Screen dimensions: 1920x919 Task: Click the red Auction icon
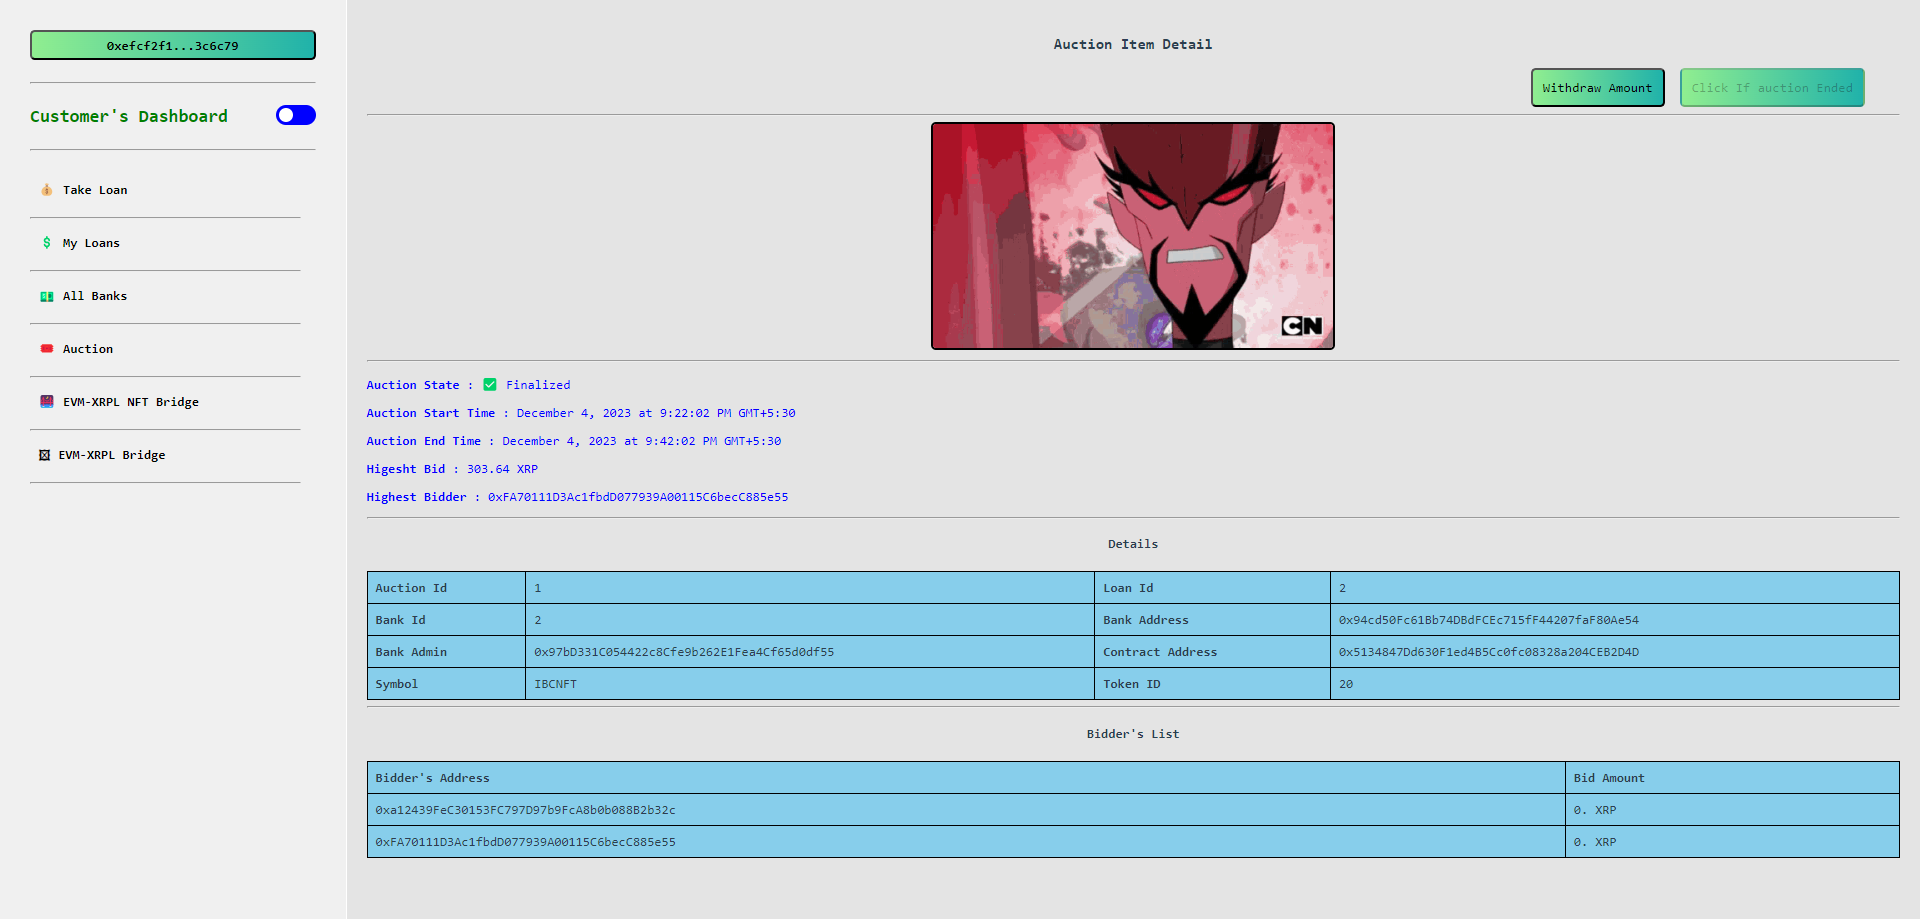pyautogui.click(x=46, y=349)
